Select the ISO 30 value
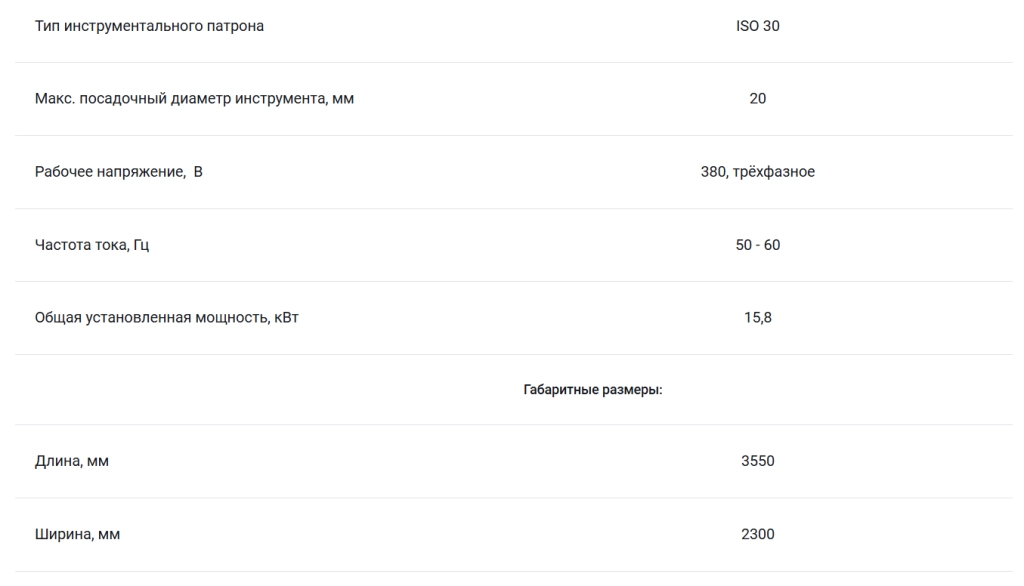Viewport: 1024px width, 586px height. [758, 26]
